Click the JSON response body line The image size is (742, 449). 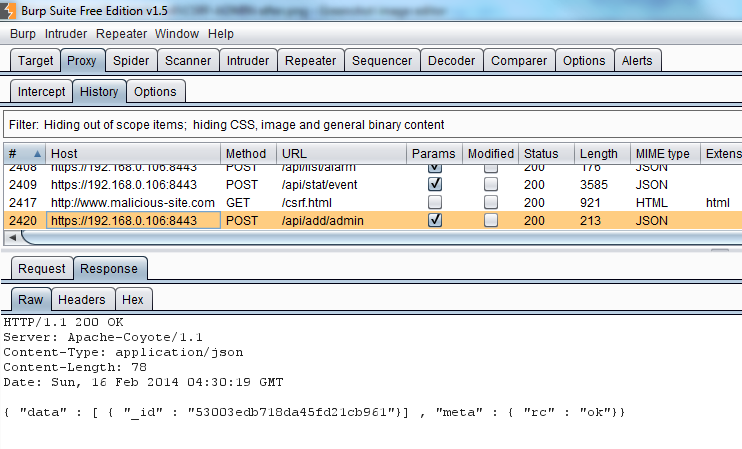314,412
